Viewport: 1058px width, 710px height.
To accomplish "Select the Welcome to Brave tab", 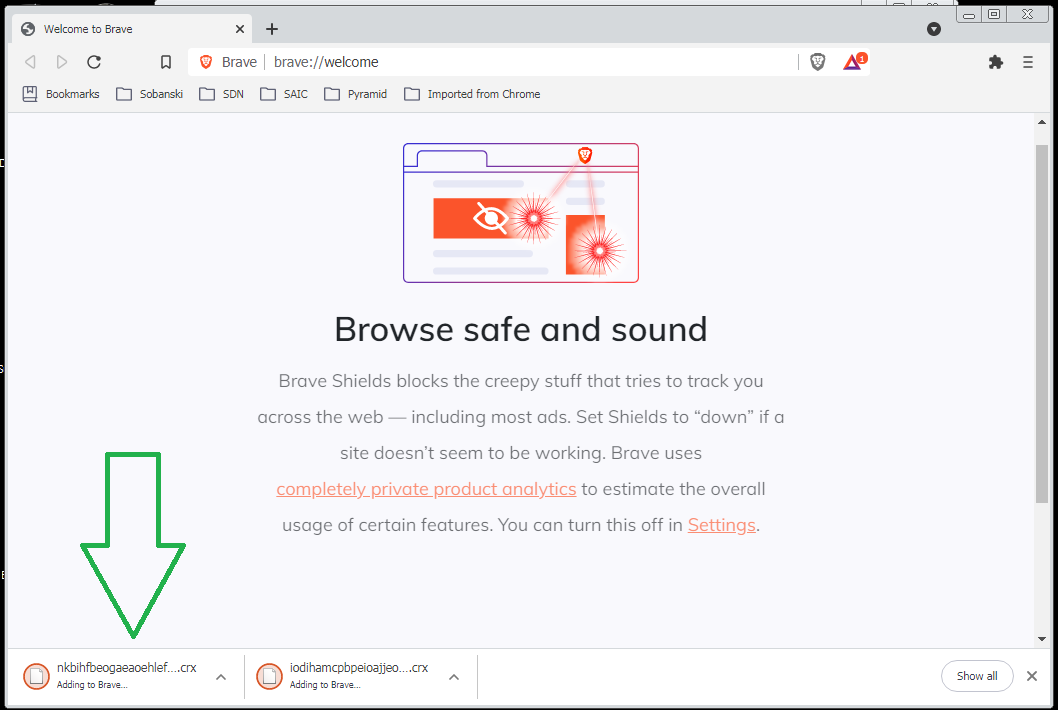I will click(x=132, y=29).
